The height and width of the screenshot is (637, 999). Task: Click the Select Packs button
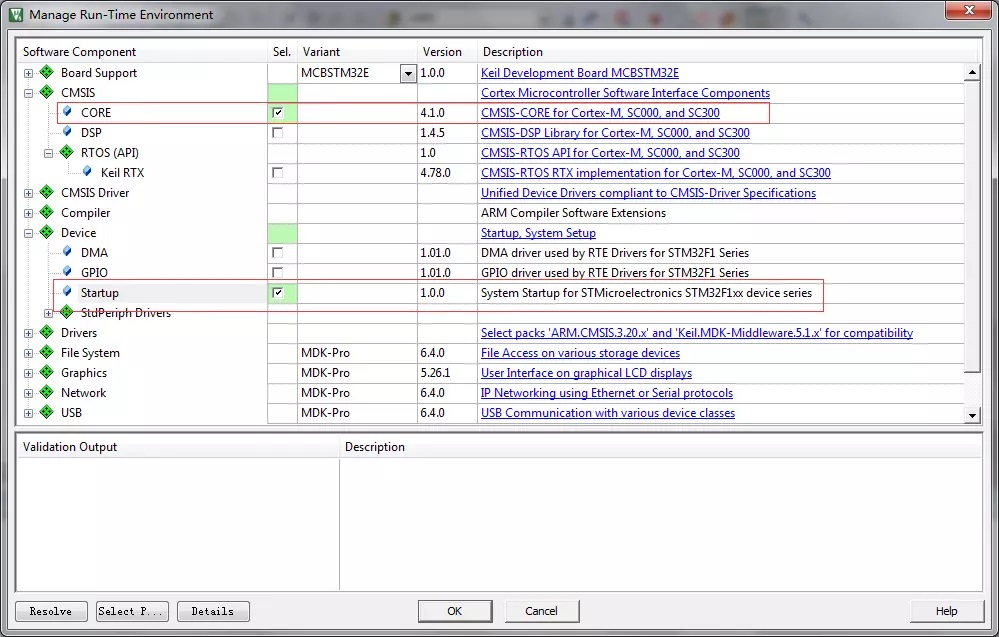click(x=132, y=611)
